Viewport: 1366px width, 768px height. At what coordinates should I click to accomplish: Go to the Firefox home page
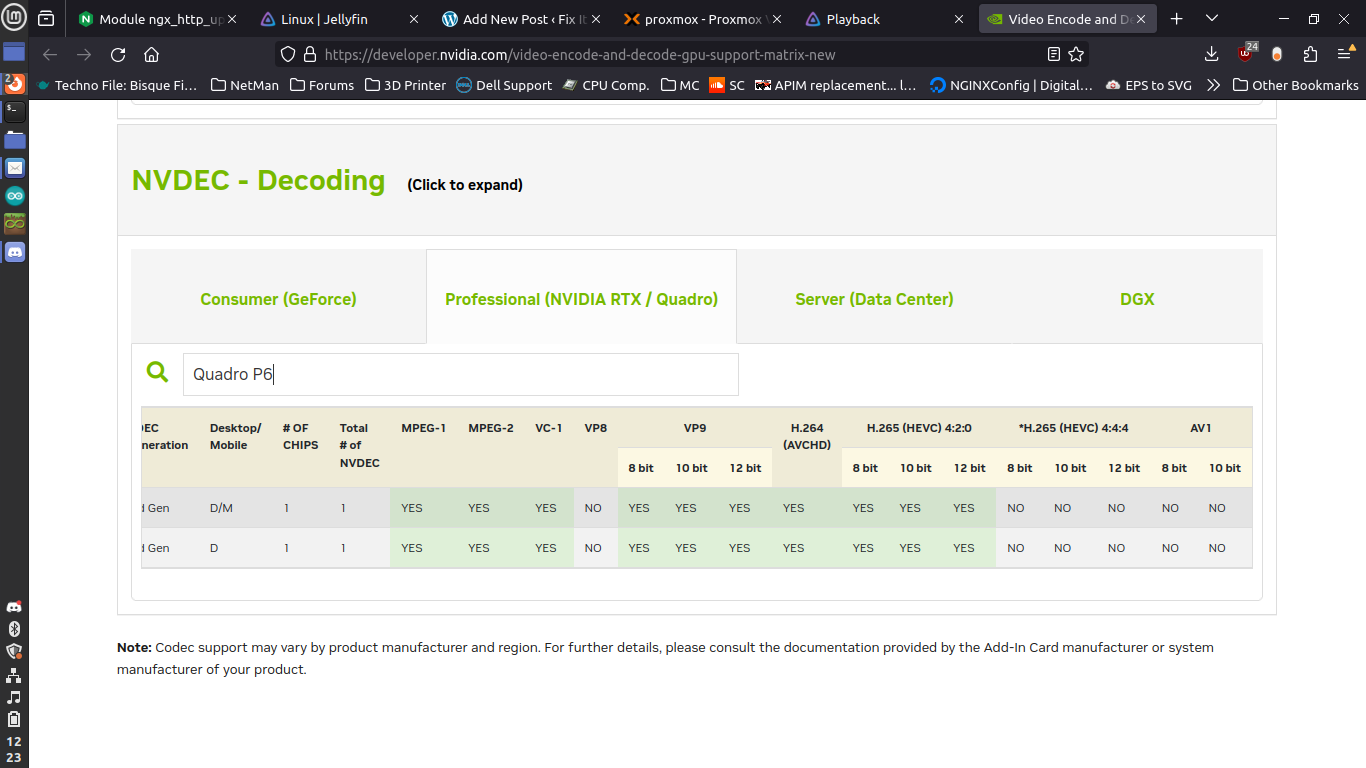click(151, 55)
